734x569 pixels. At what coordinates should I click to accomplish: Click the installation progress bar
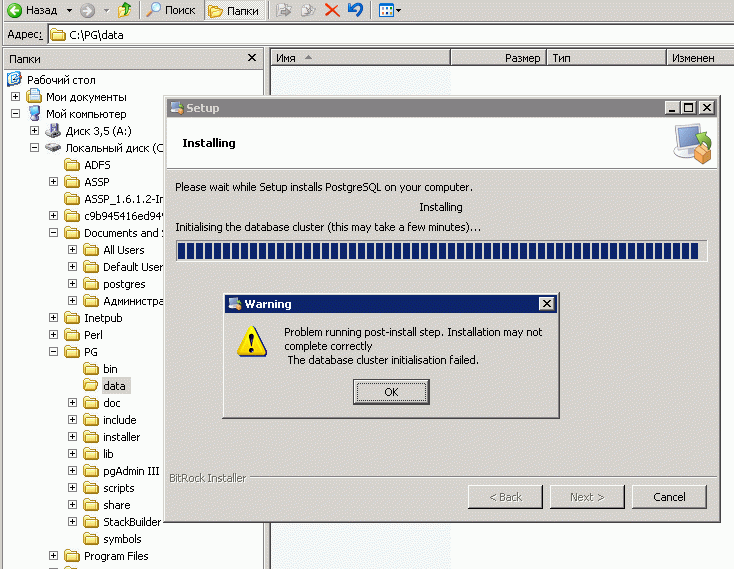click(x=441, y=251)
